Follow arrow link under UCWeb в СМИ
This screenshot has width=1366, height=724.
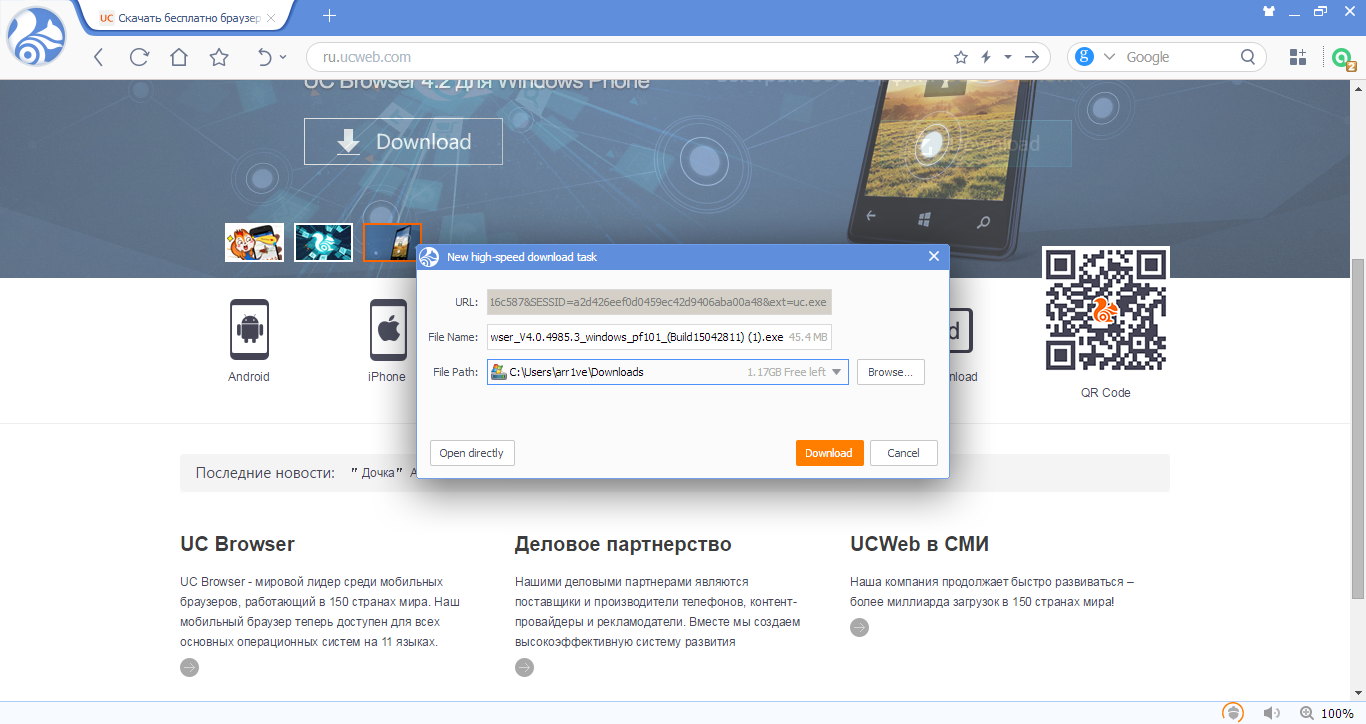860,627
